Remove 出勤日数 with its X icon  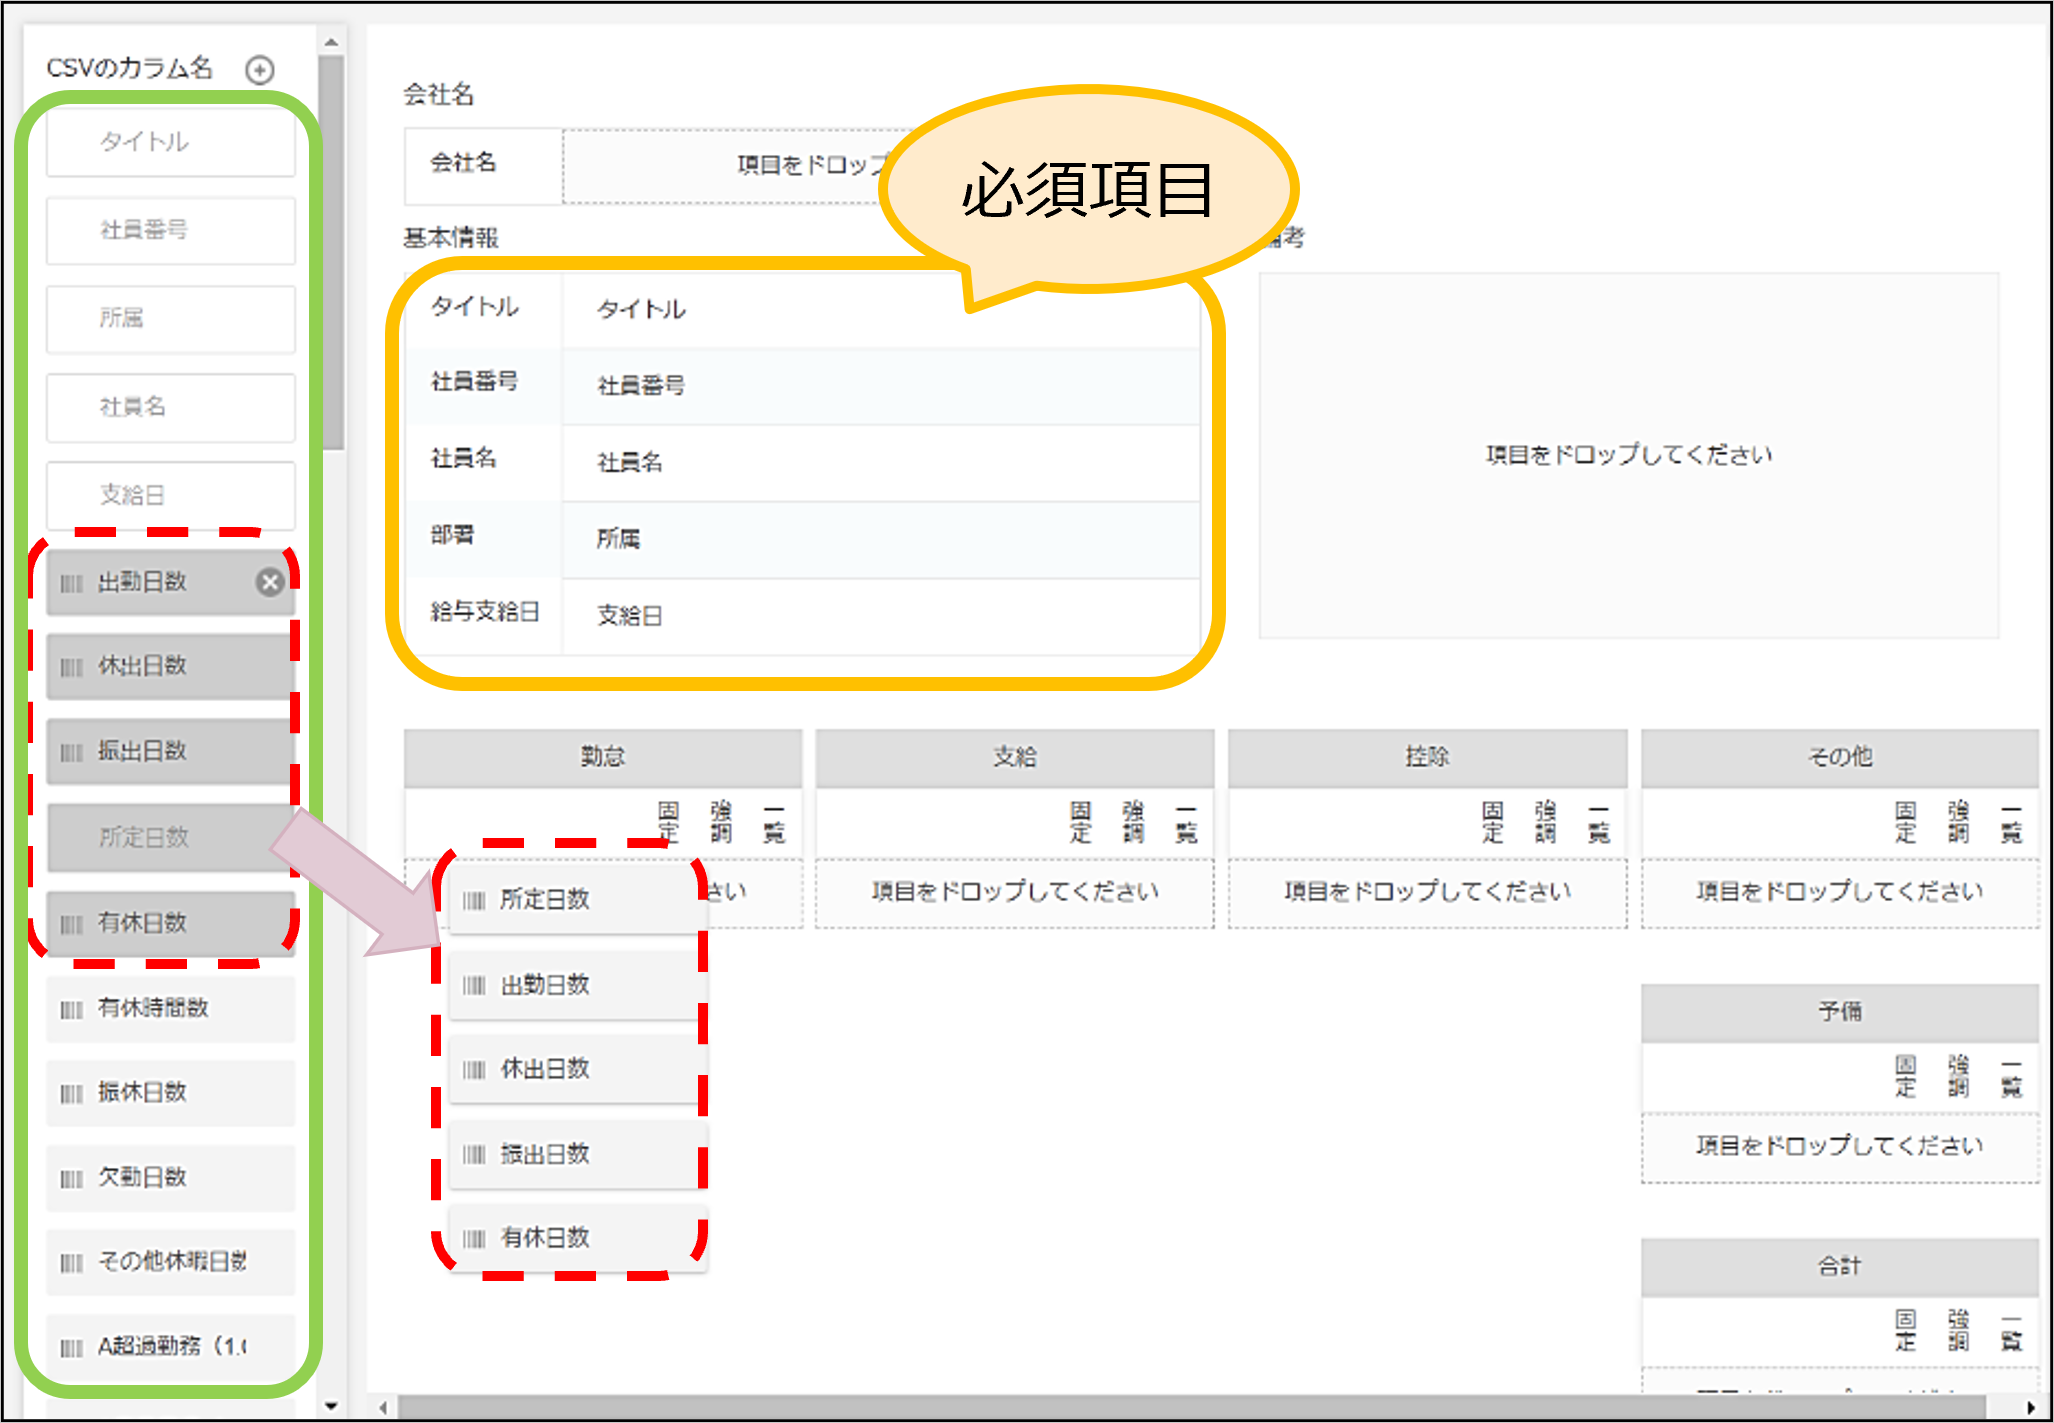(269, 582)
